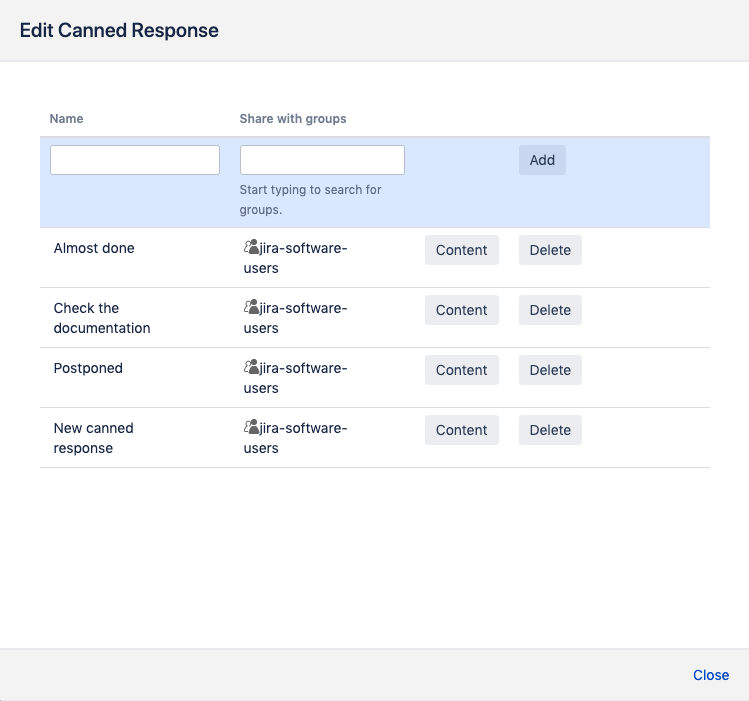This screenshot has height=701, width=749.
Task: Open Content for Check the documentation
Action: tap(461, 310)
